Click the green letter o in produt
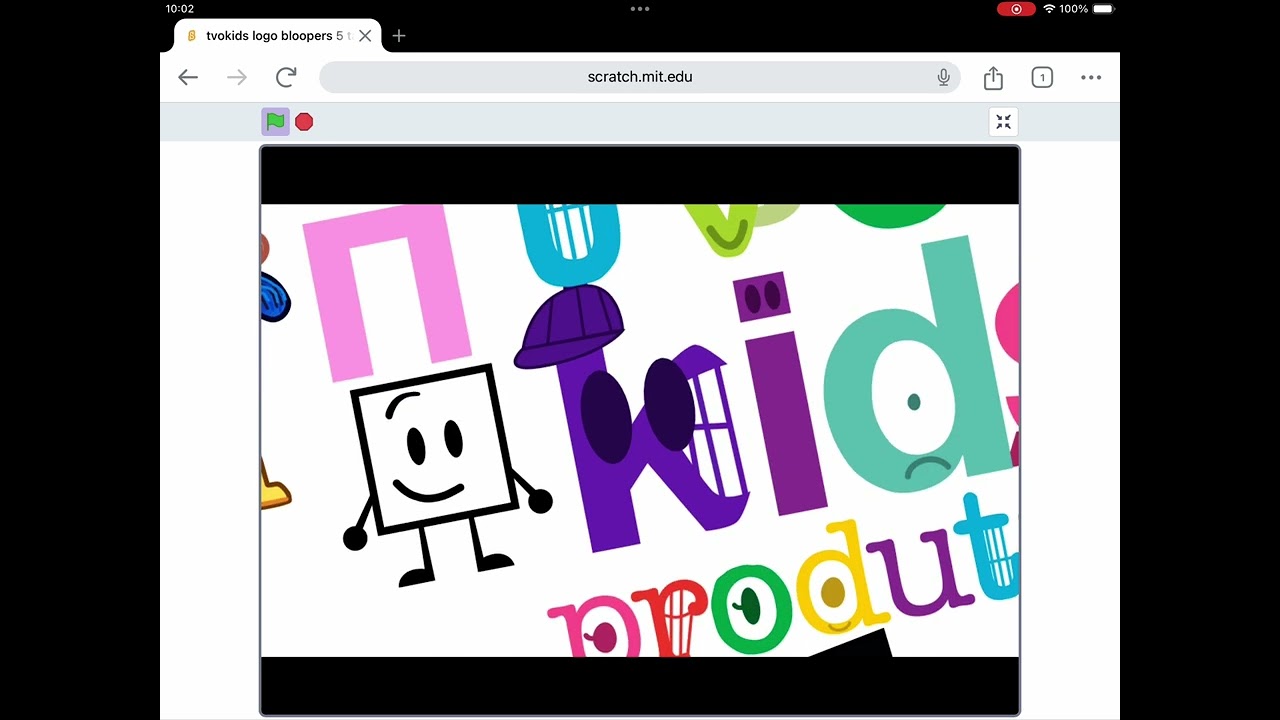Image resolution: width=1280 pixels, height=720 pixels. (752, 610)
